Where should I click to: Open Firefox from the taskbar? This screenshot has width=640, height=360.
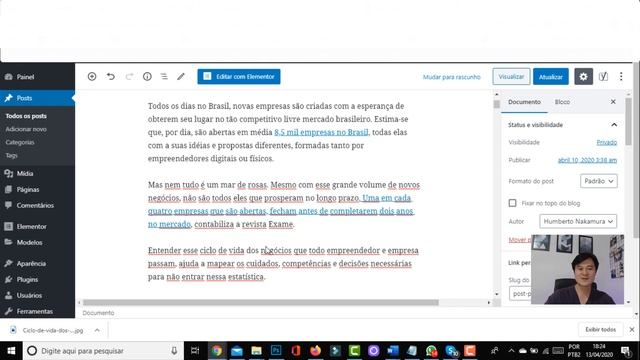click(x=316, y=351)
